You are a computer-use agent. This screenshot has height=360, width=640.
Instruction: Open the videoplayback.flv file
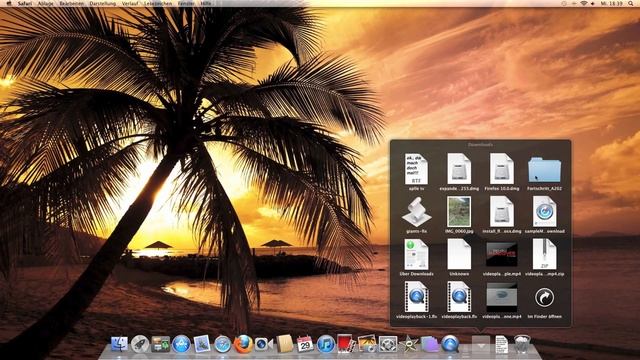click(x=459, y=297)
